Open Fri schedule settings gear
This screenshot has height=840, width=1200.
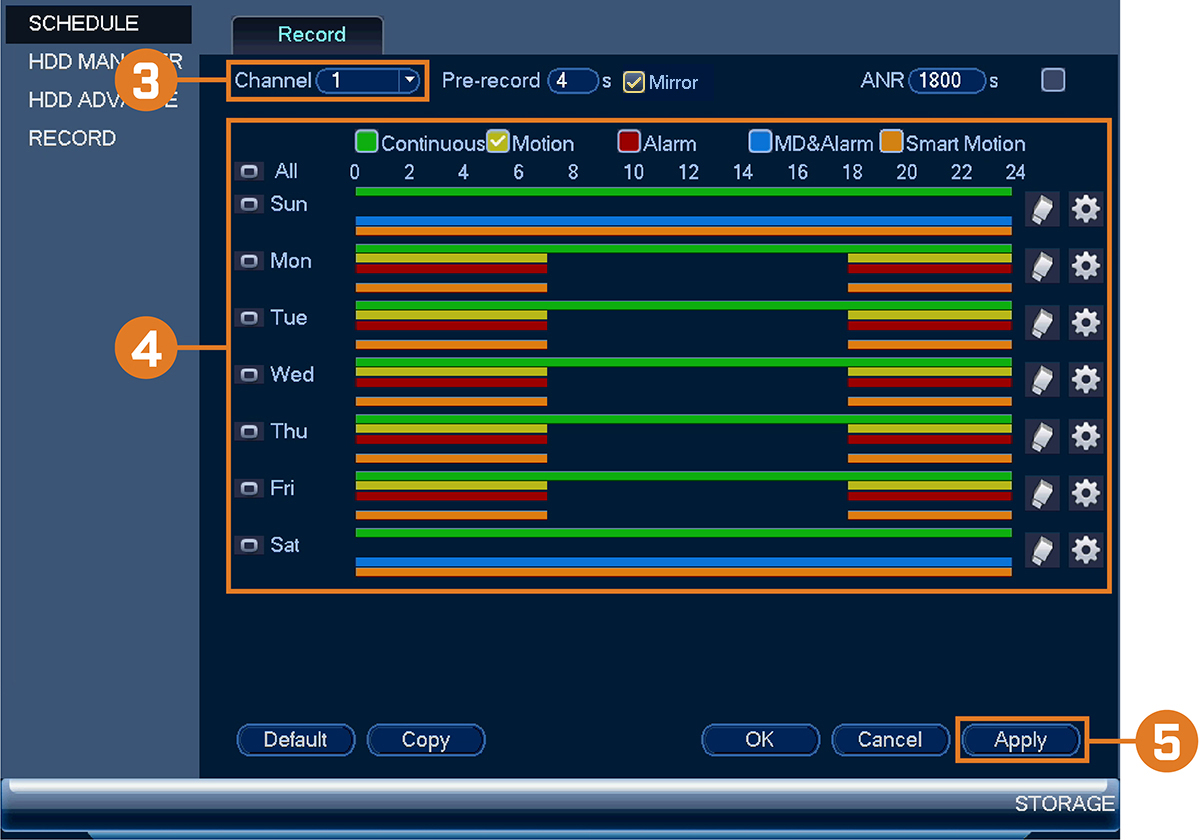[x=1086, y=494]
